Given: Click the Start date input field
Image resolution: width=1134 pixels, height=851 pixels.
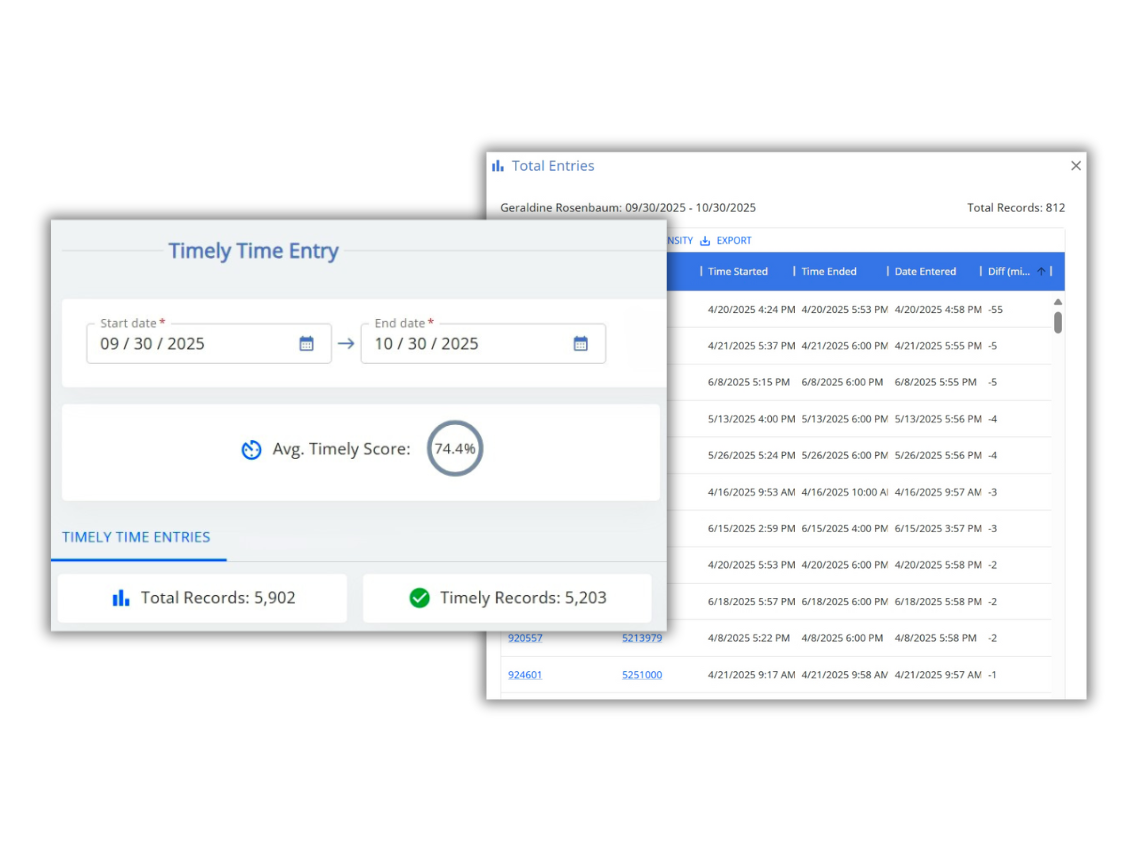Looking at the screenshot, I should (x=190, y=344).
